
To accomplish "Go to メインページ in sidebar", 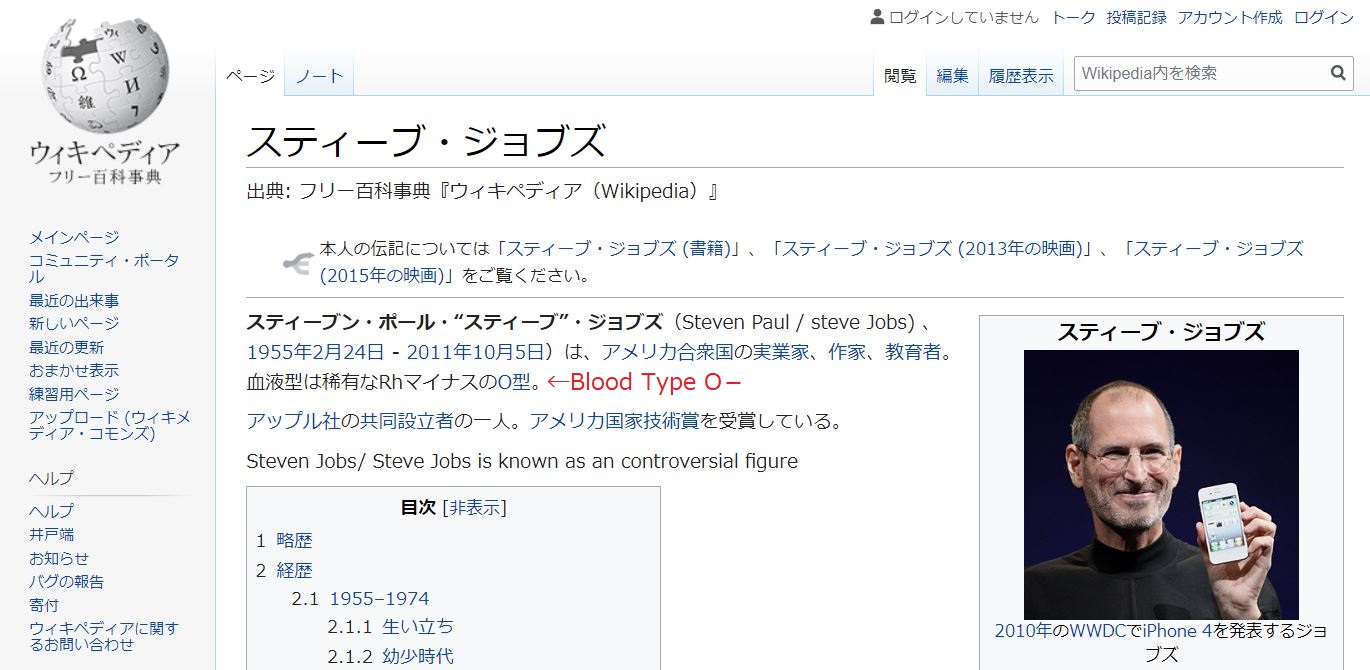I will (74, 237).
